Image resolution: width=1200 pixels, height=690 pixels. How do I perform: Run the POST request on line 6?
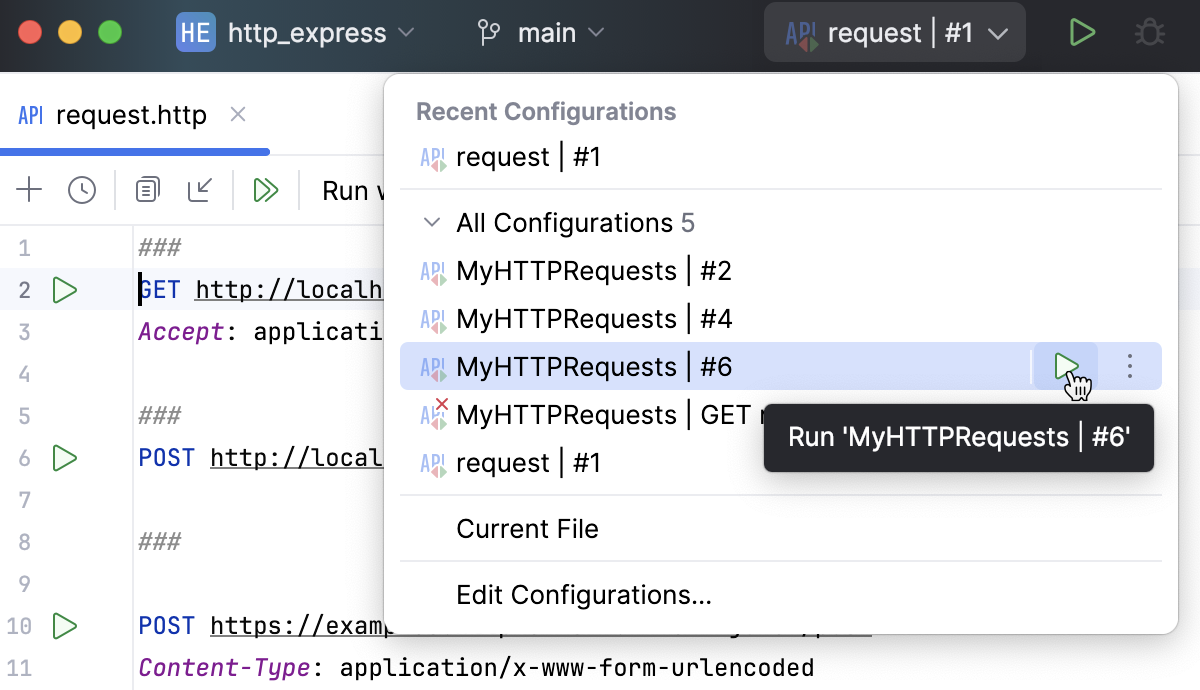tap(65, 458)
